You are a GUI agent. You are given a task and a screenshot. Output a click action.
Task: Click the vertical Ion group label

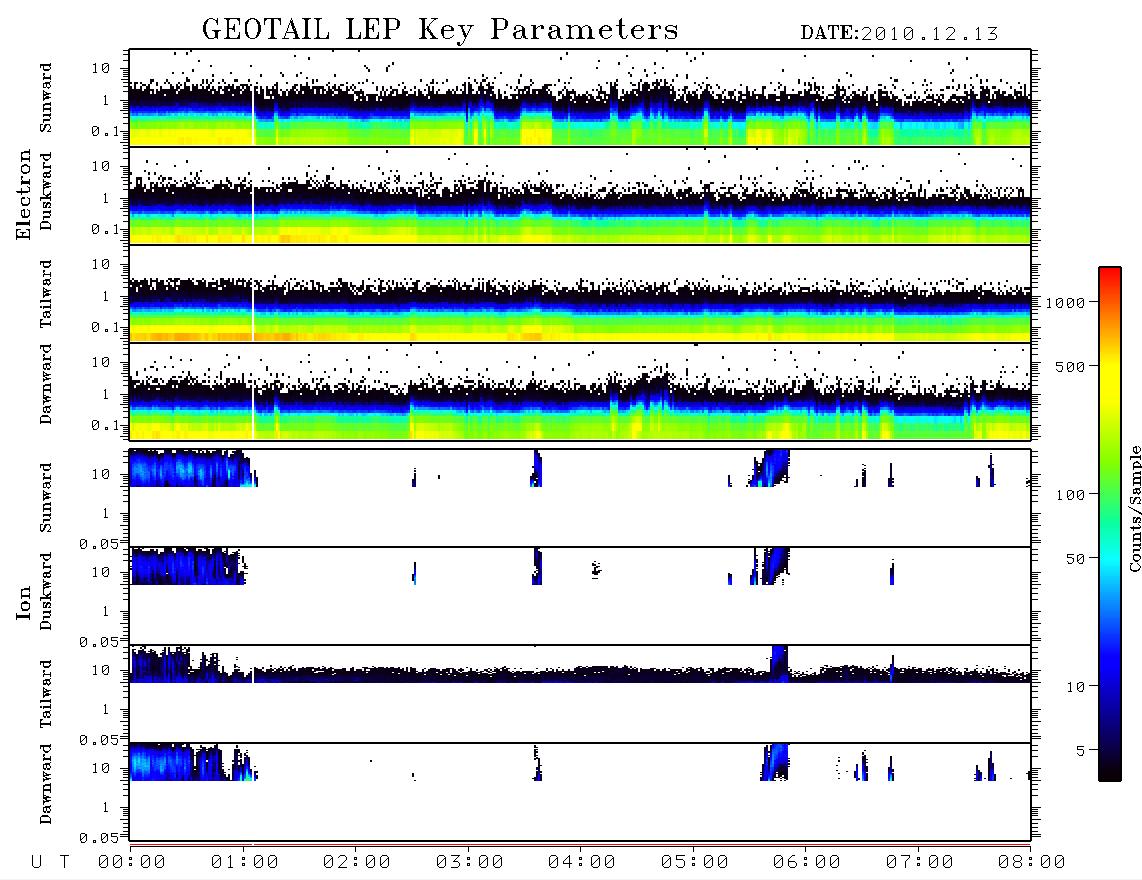coord(24,602)
